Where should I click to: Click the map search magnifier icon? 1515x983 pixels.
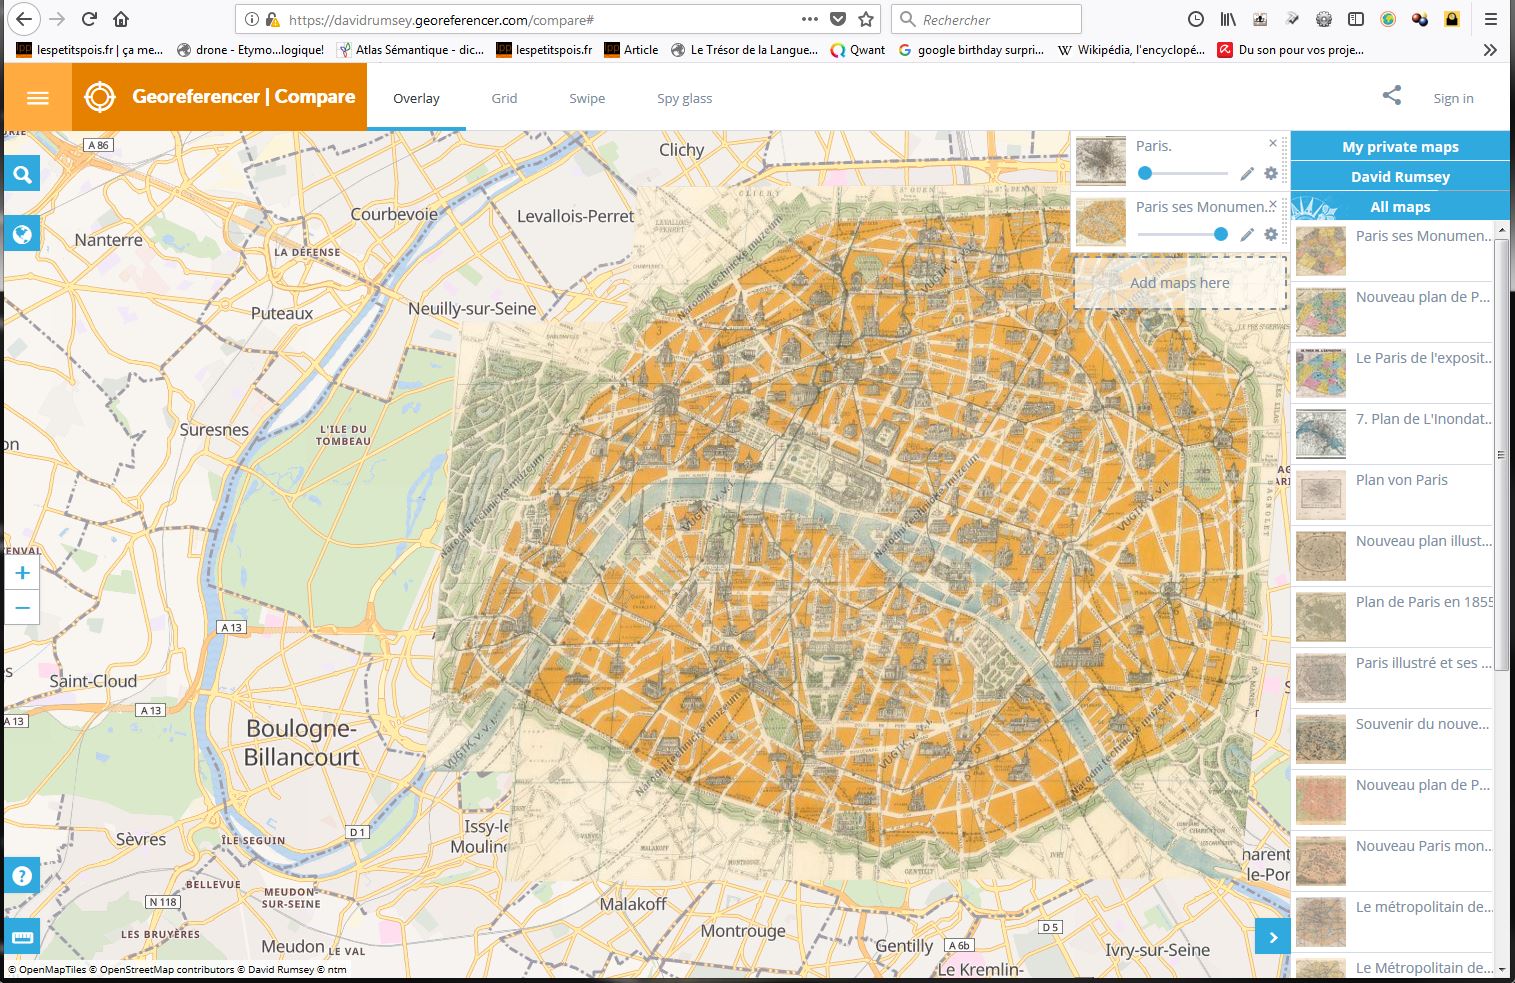click(22, 175)
